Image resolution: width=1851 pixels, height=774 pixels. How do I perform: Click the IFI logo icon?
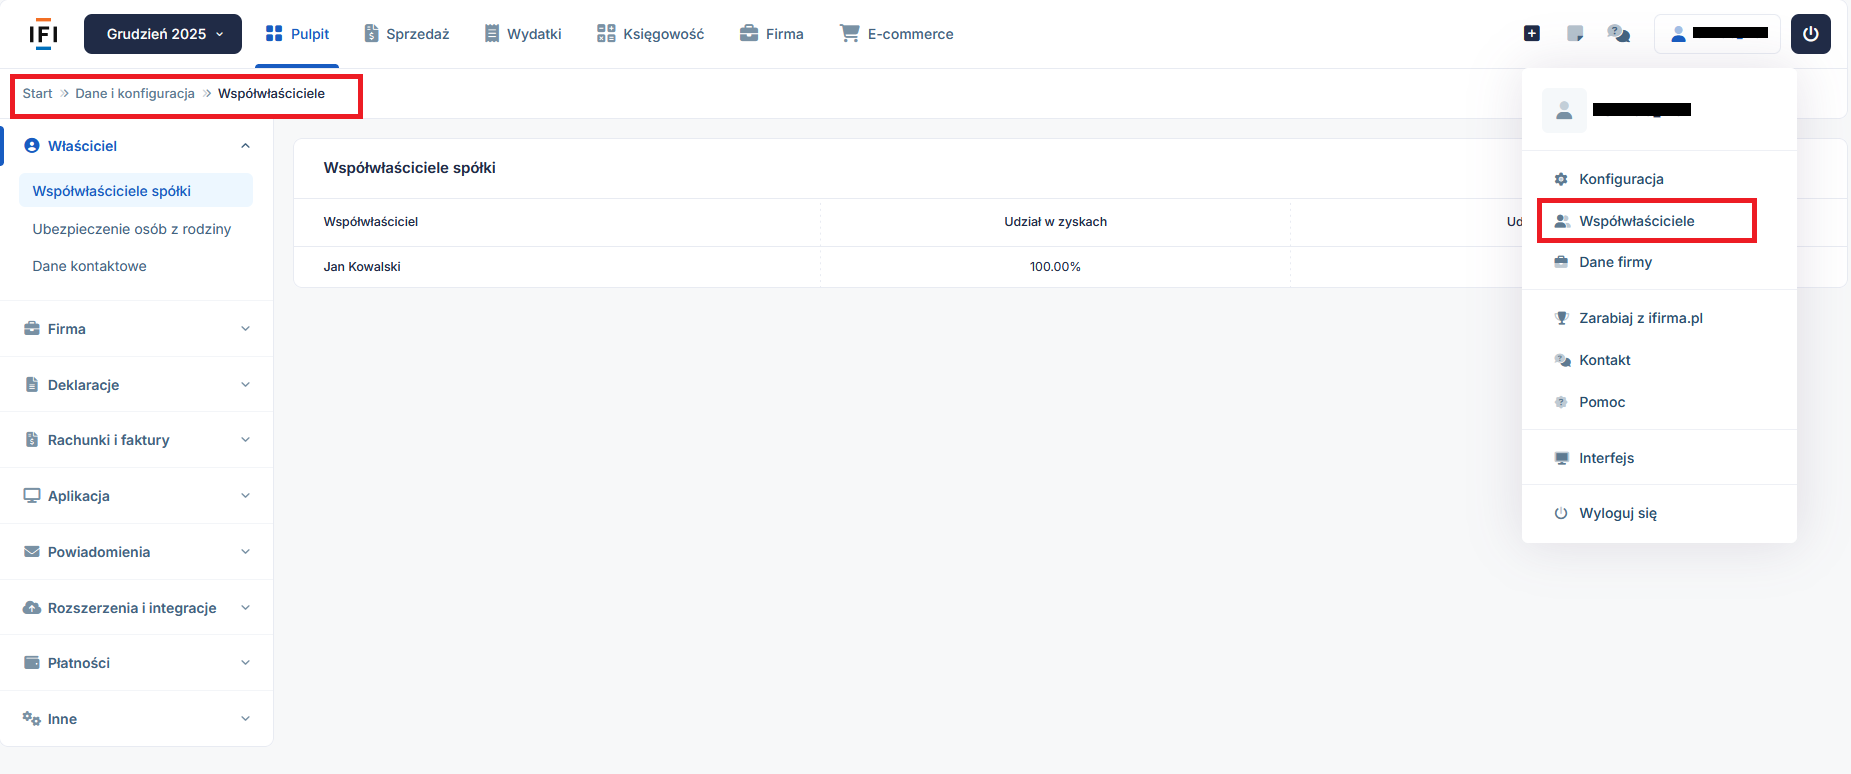point(43,34)
